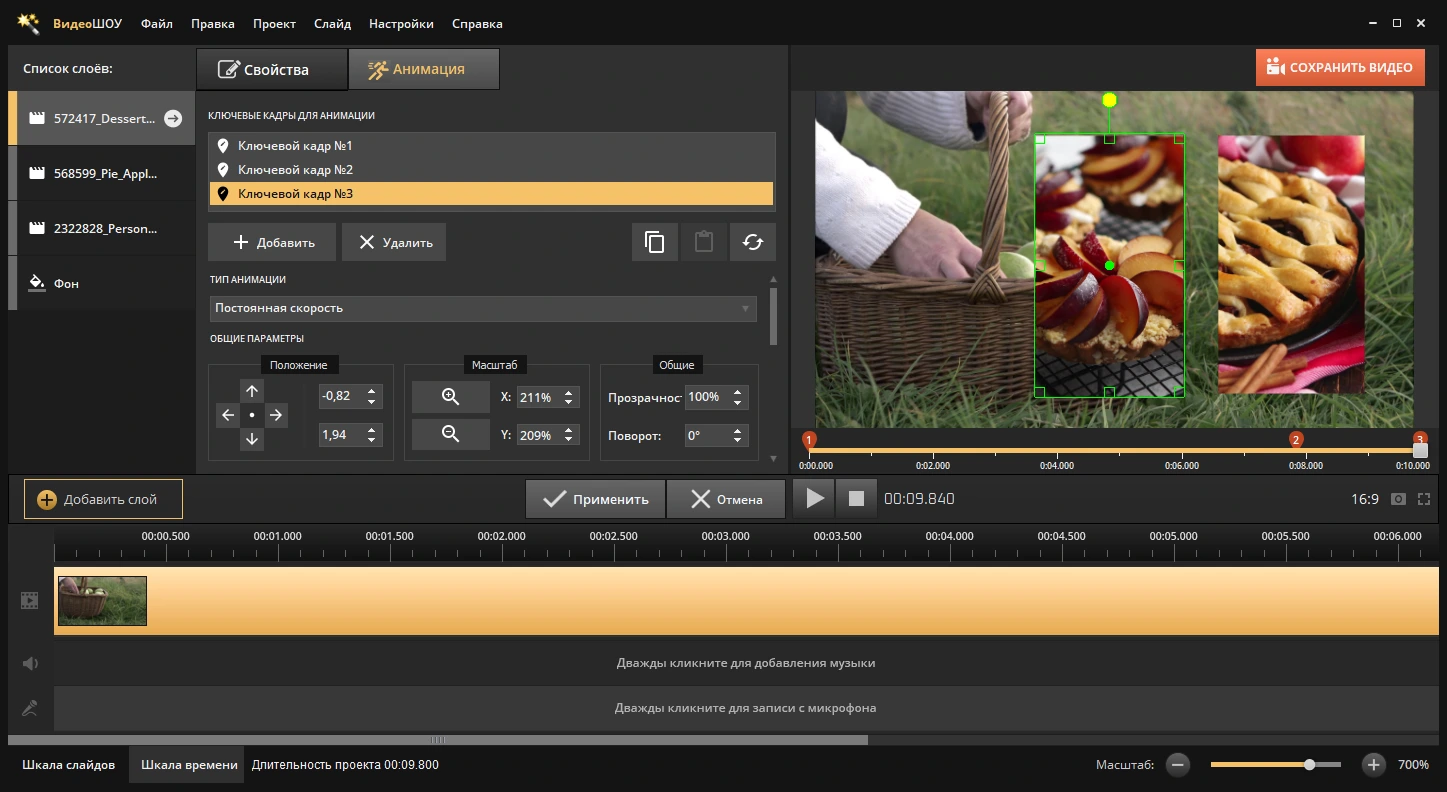Viewport: 1447px width, 792px height.
Task: Expand the Постоянная скорость animation type dropdown
Action: point(483,308)
